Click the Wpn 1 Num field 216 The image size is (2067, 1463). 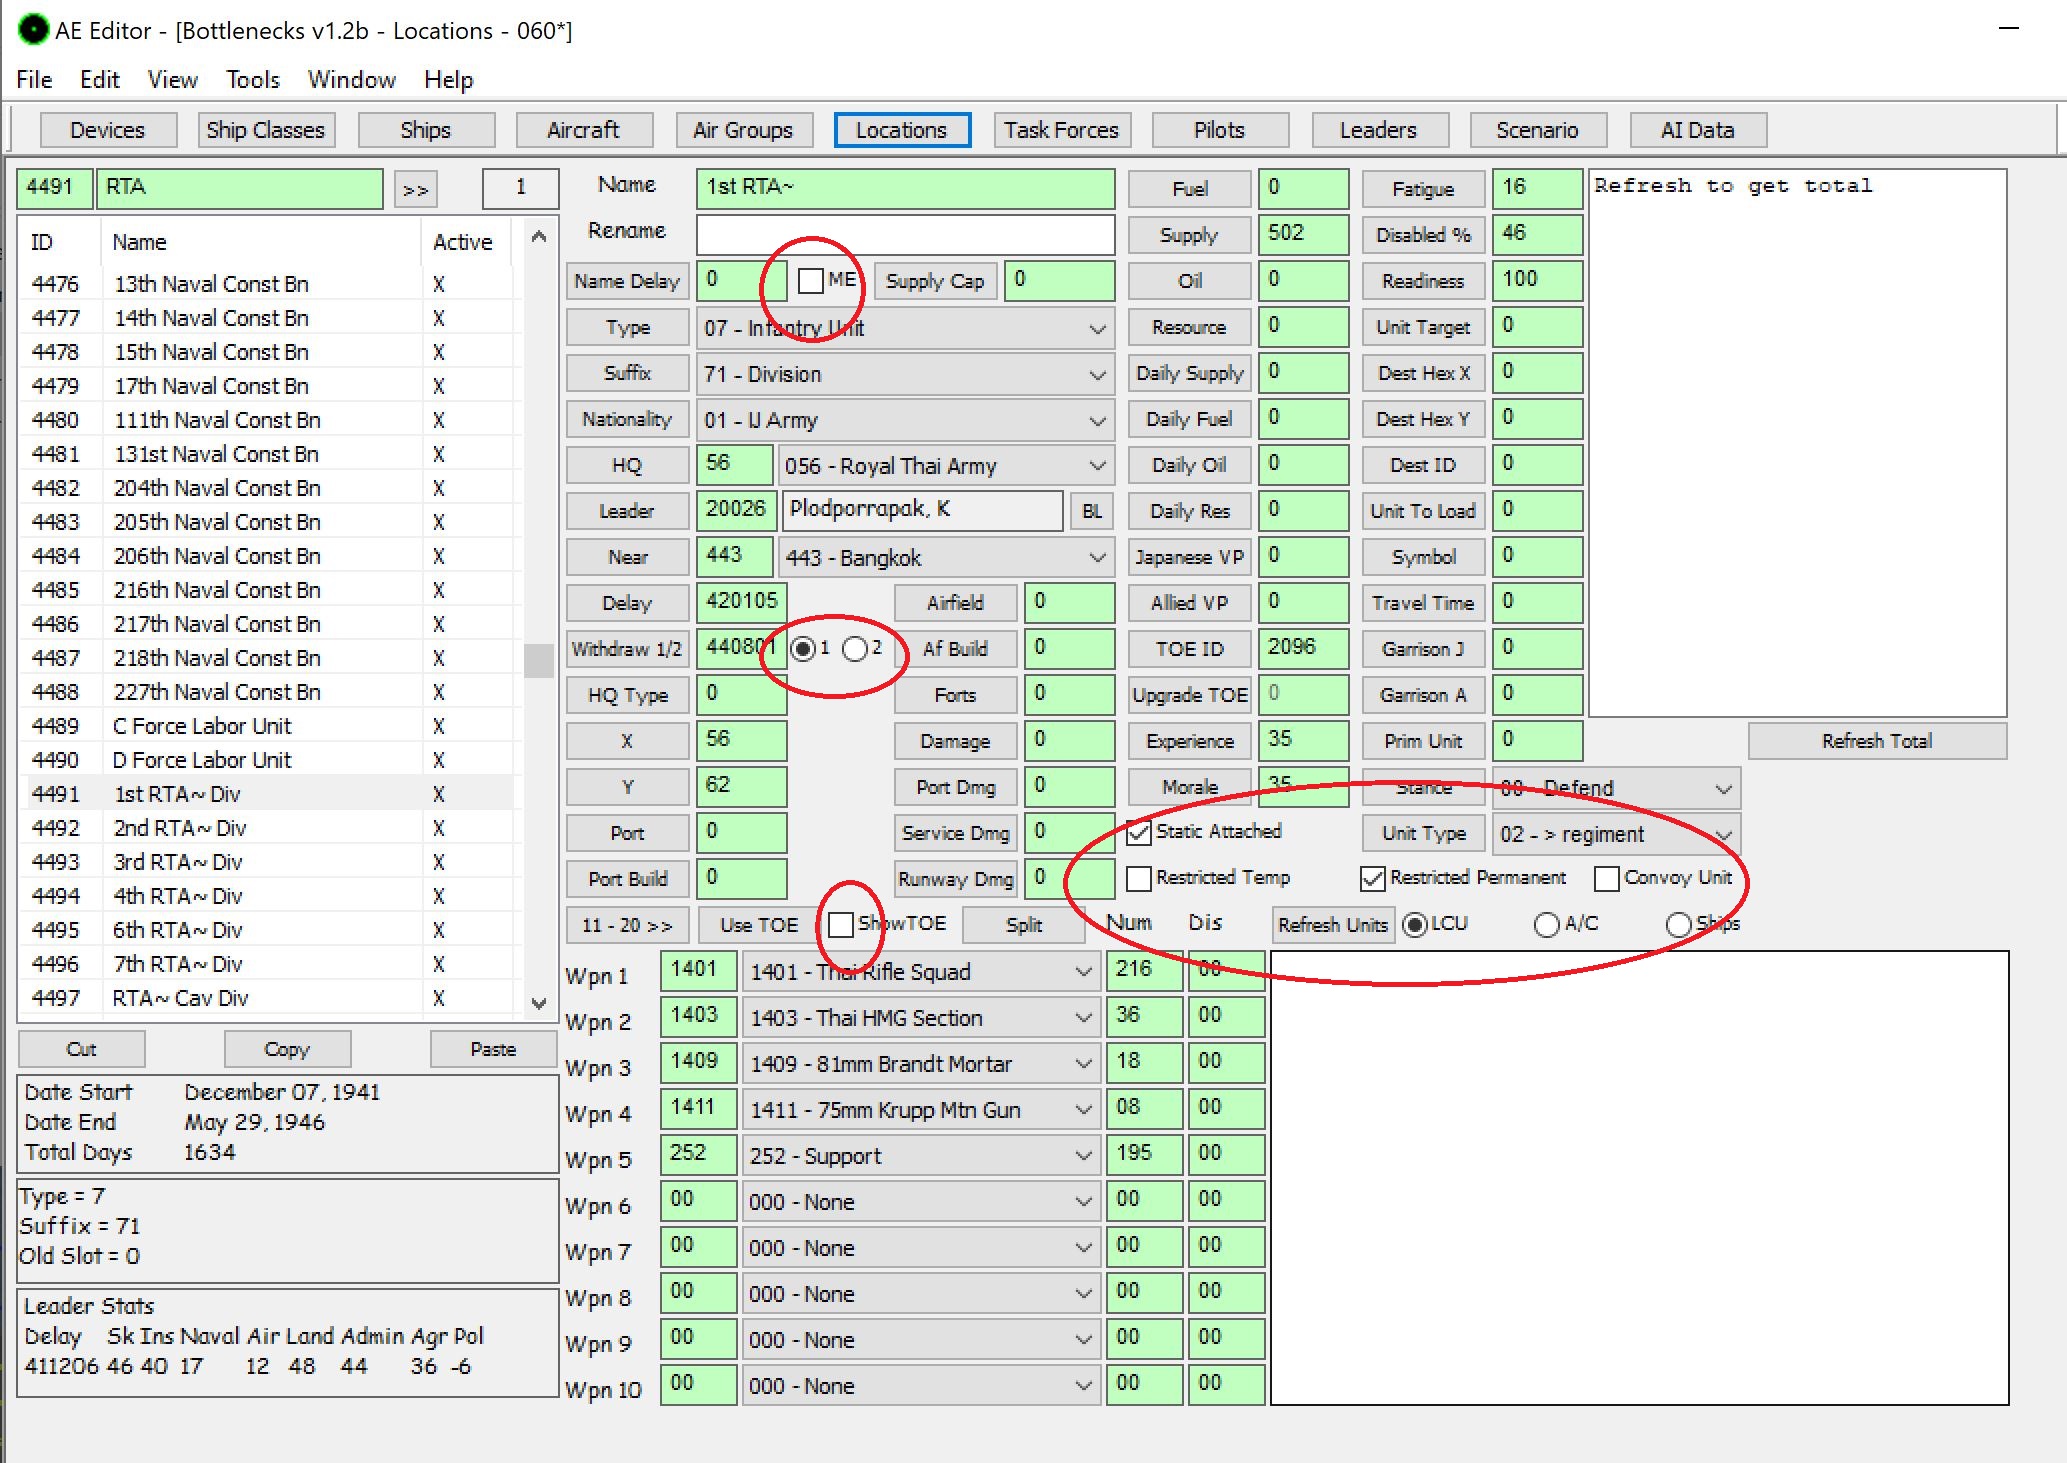(1144, 970)
